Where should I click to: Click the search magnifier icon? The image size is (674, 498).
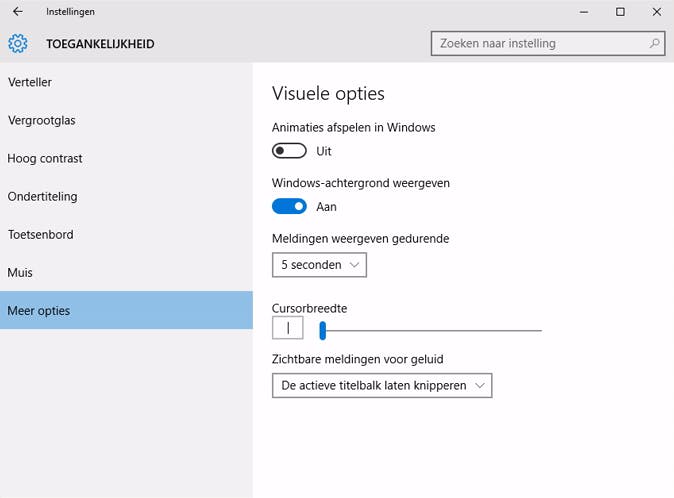(655, 44)
